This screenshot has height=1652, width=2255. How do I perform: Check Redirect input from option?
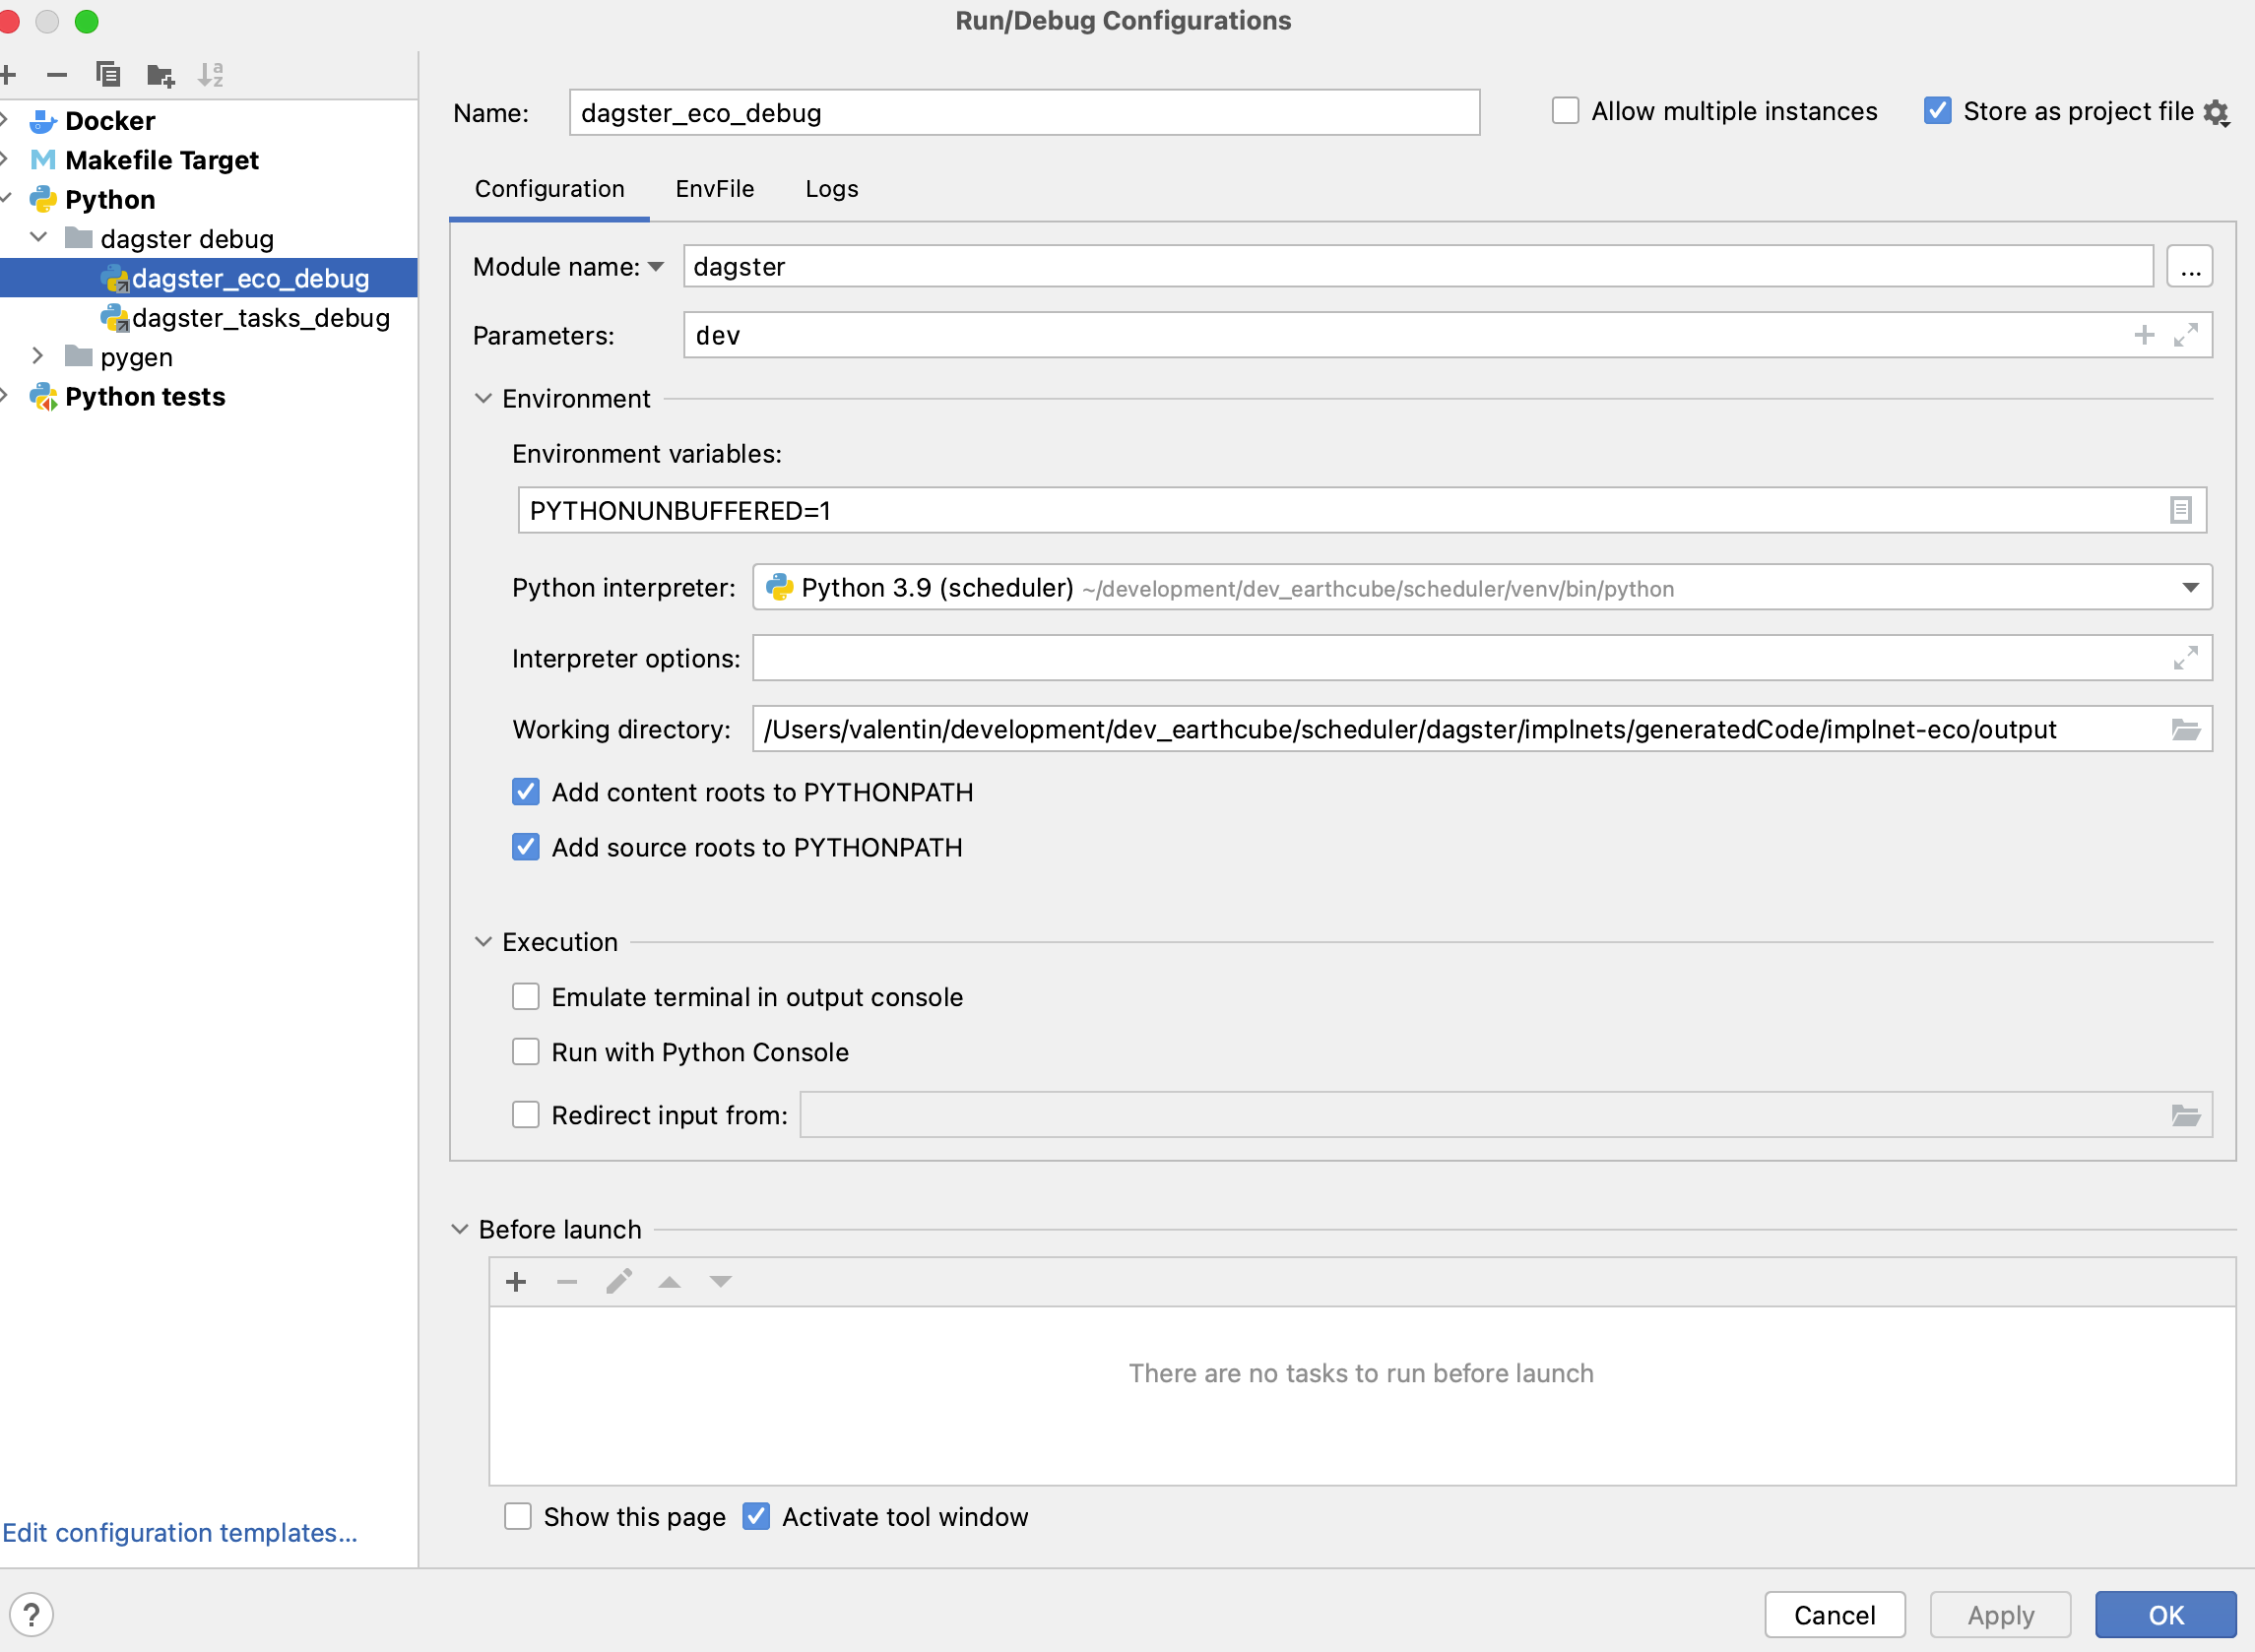(526, 1115)
